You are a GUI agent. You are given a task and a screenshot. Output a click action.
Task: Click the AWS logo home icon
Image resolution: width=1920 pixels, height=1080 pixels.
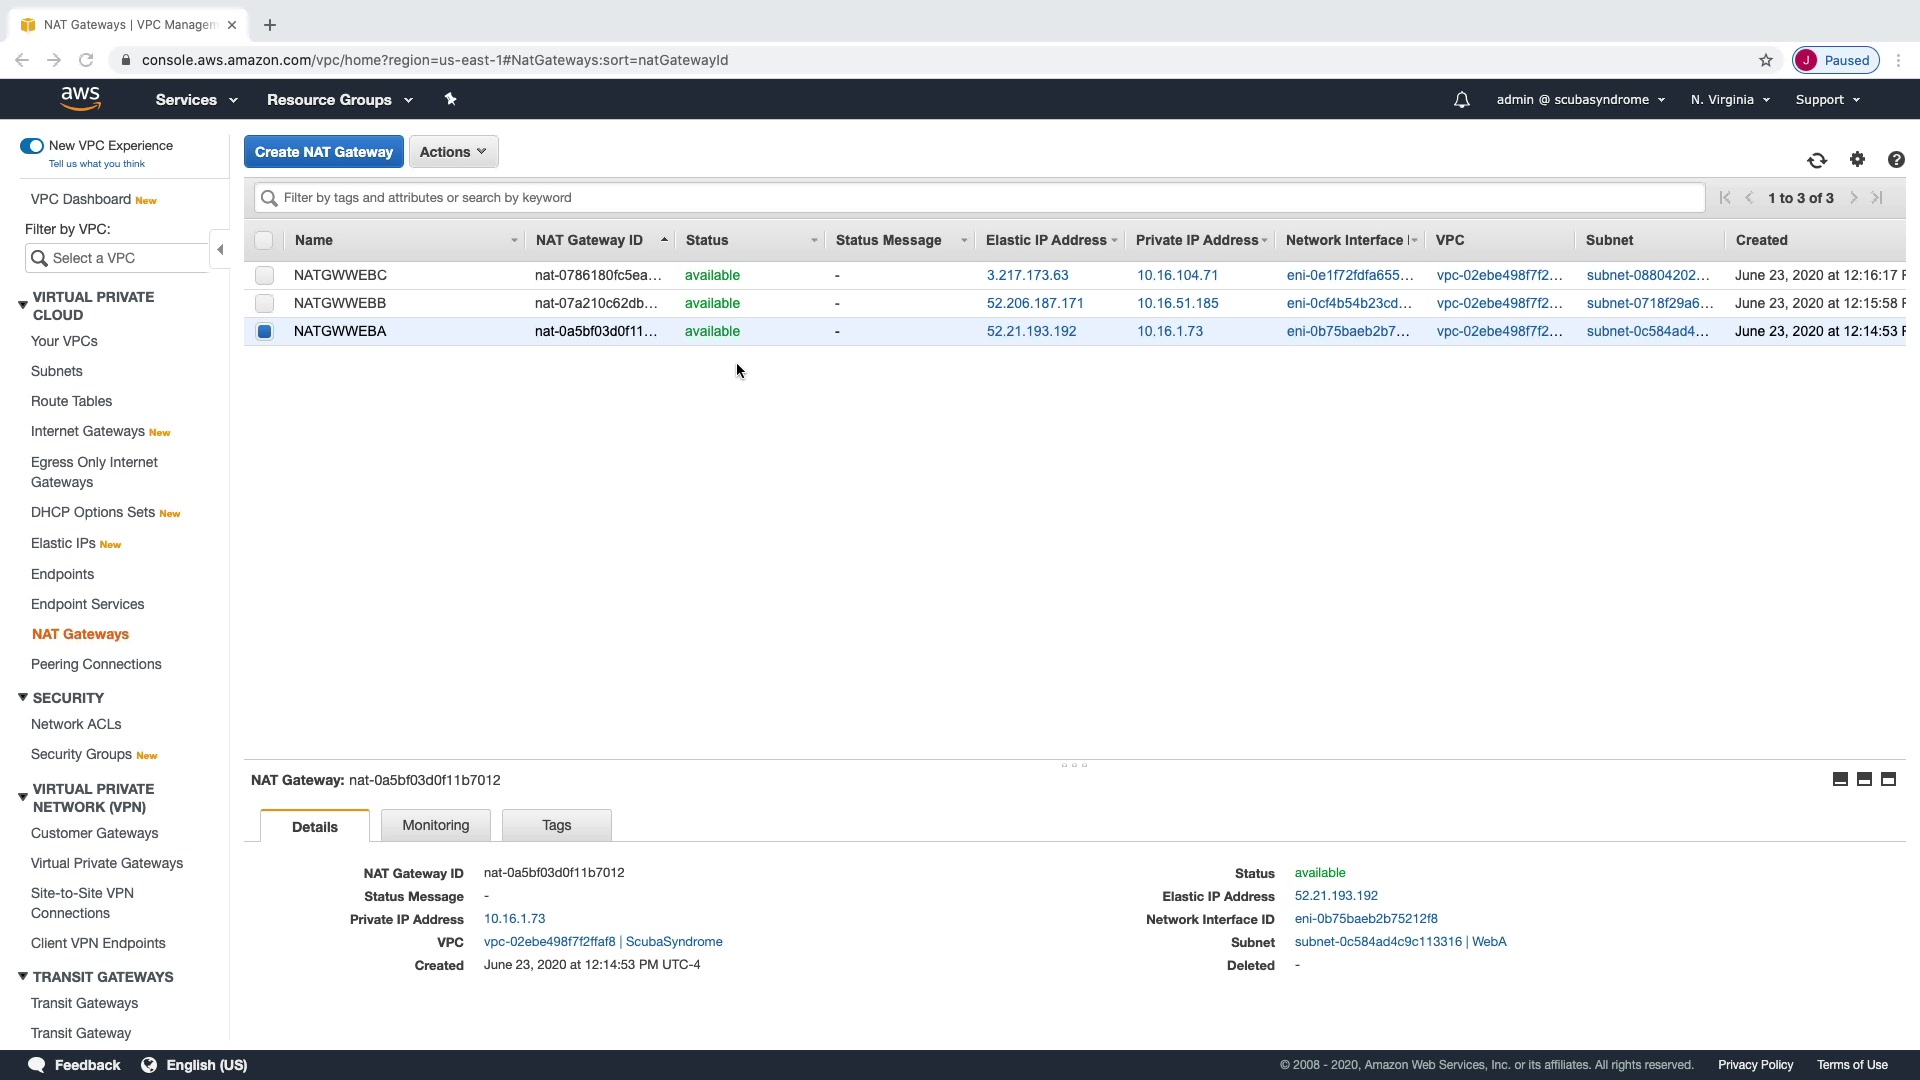click(x=80, y=98)
